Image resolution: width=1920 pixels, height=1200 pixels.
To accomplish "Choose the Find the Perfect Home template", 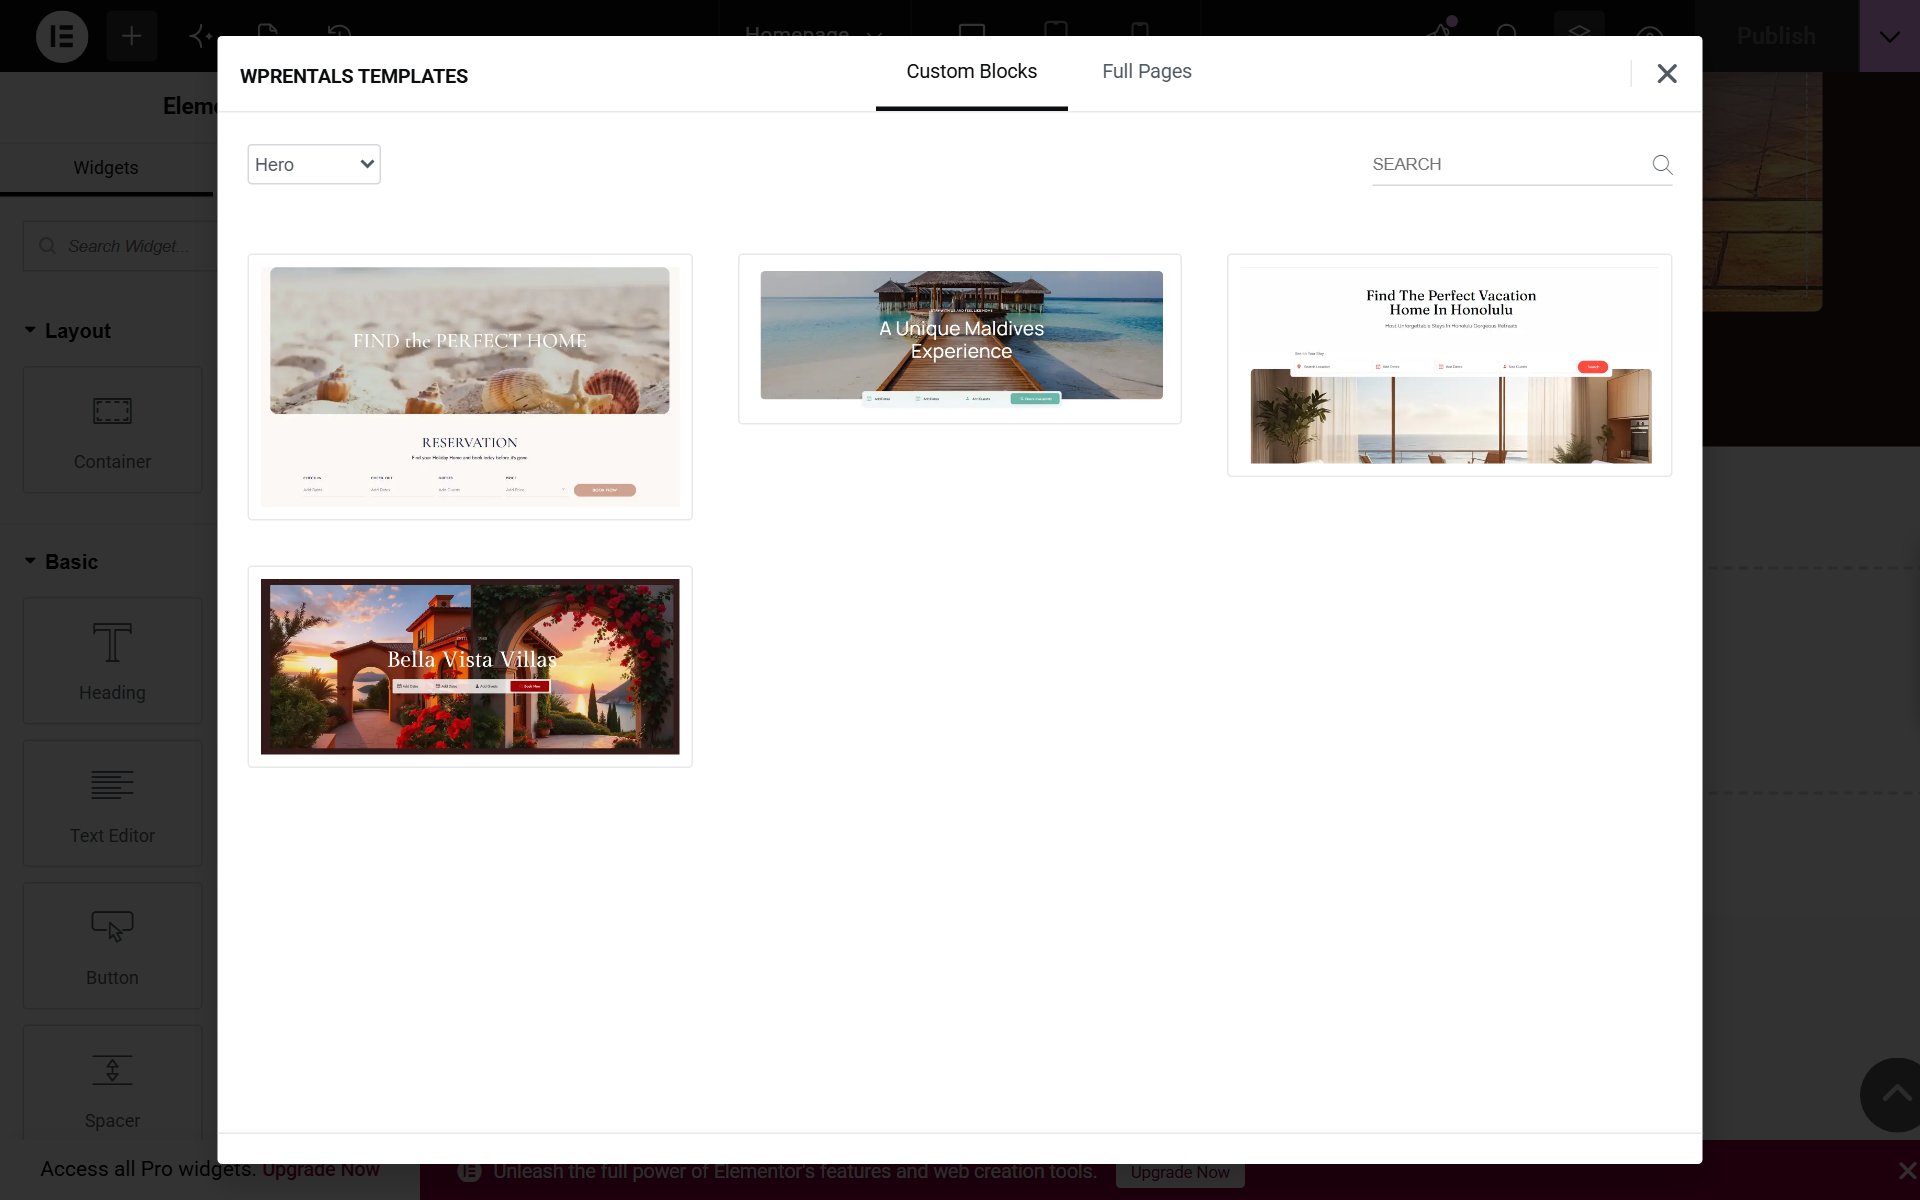I will click(x=470, y=386).
